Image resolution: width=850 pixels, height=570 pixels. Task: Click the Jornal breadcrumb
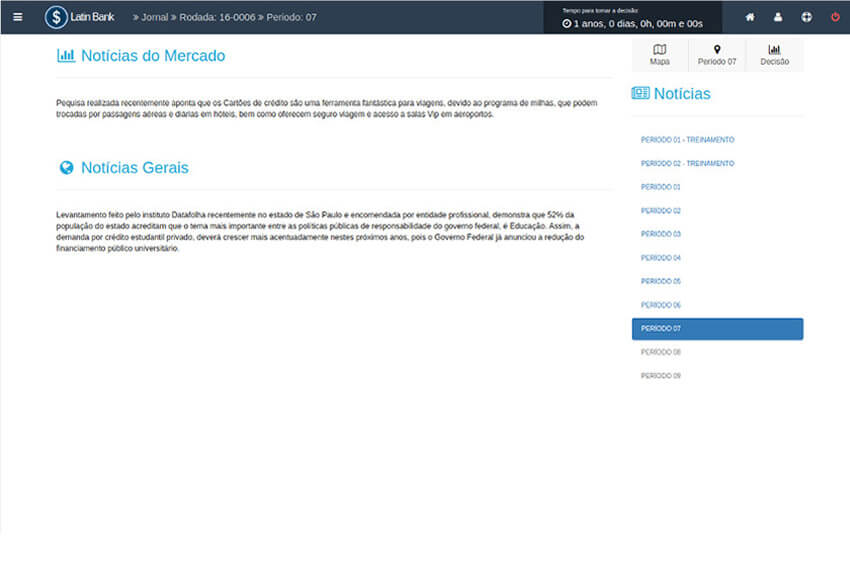pyautogui.click(x=154, y=17)
